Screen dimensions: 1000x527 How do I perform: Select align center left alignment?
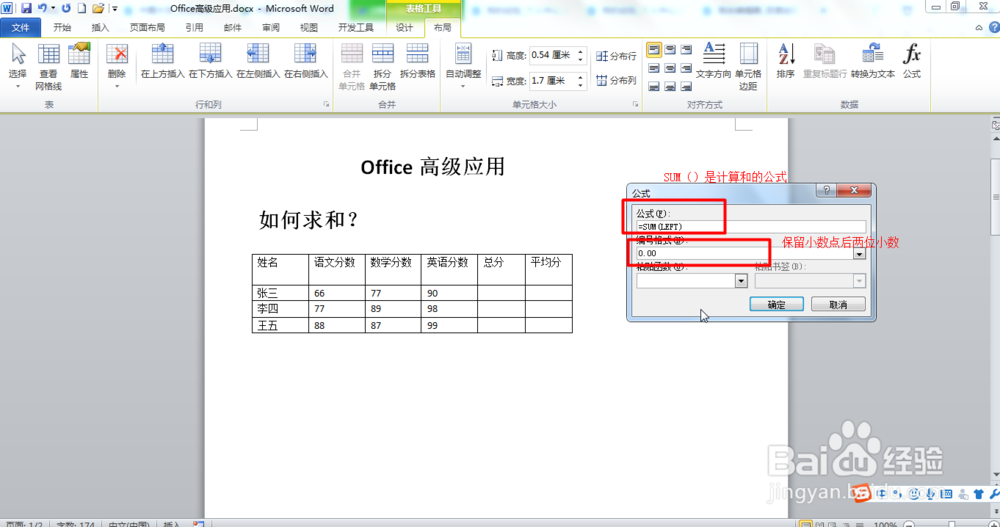click(654, 68)
